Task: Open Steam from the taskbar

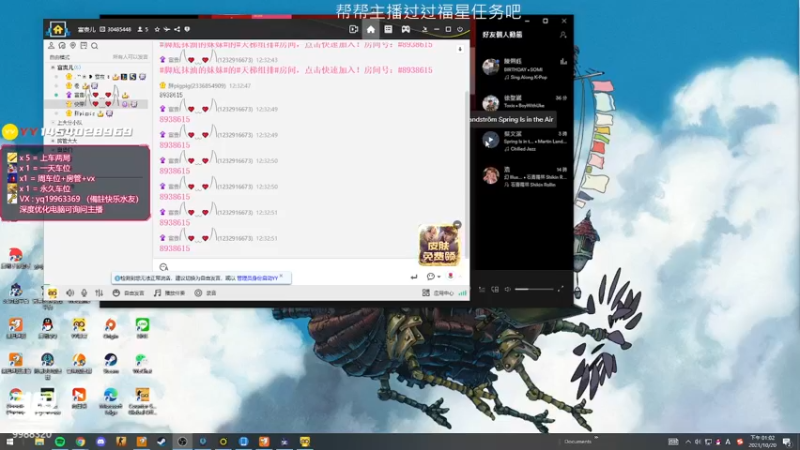Action: (162, 442)
